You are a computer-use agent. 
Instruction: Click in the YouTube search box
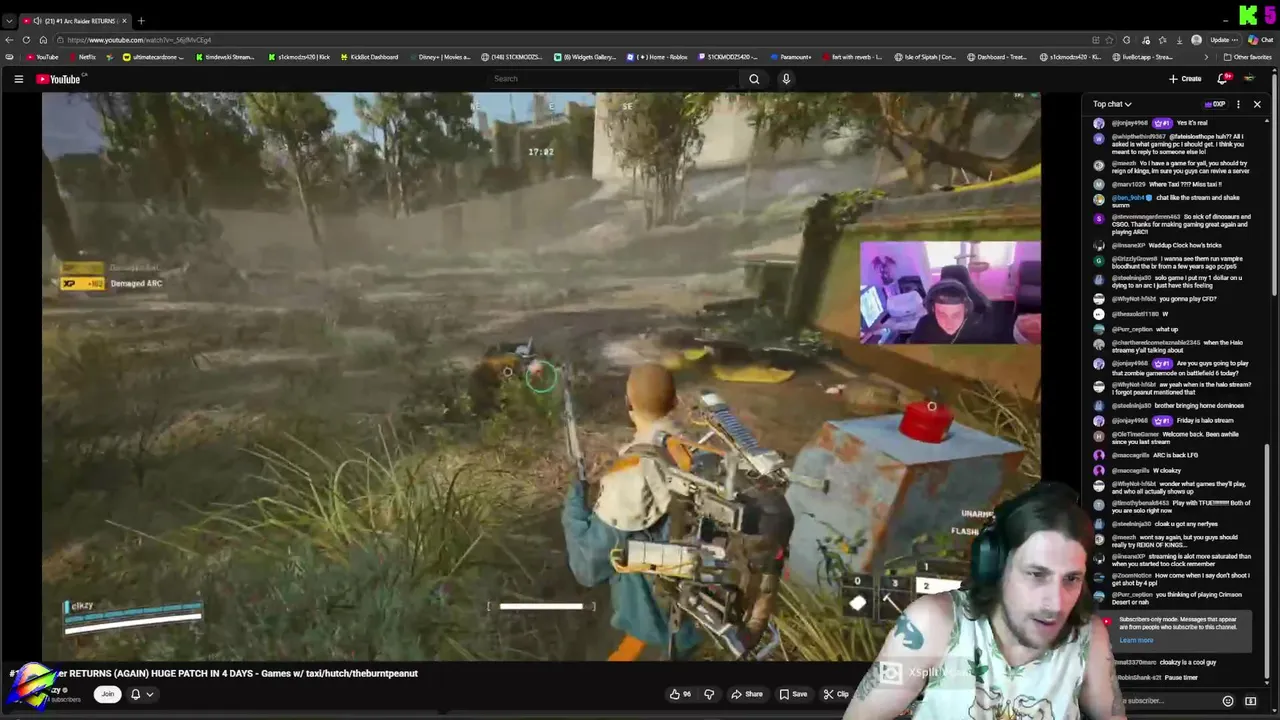615,79
